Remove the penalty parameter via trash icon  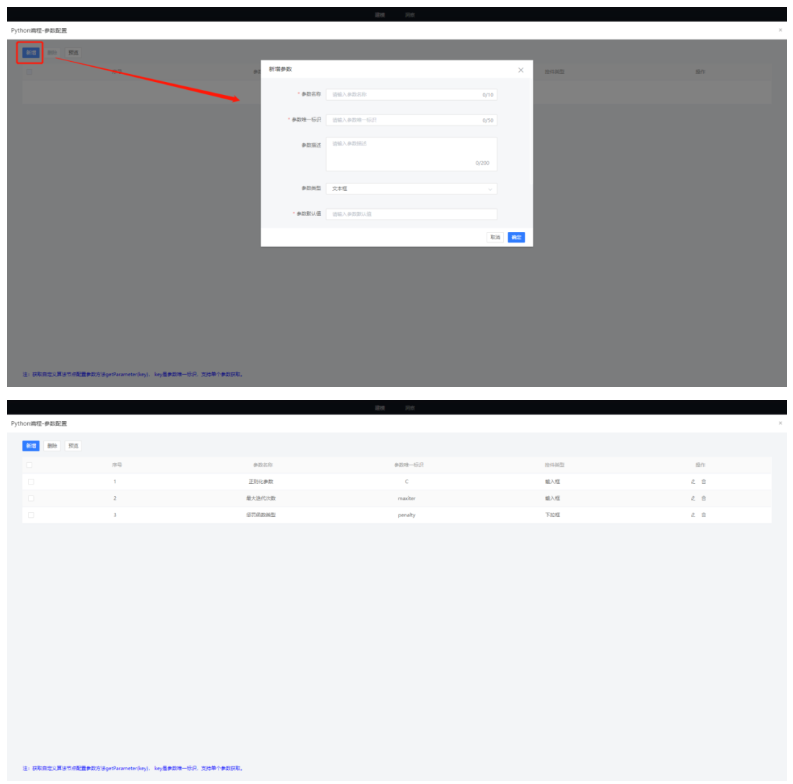704,515
